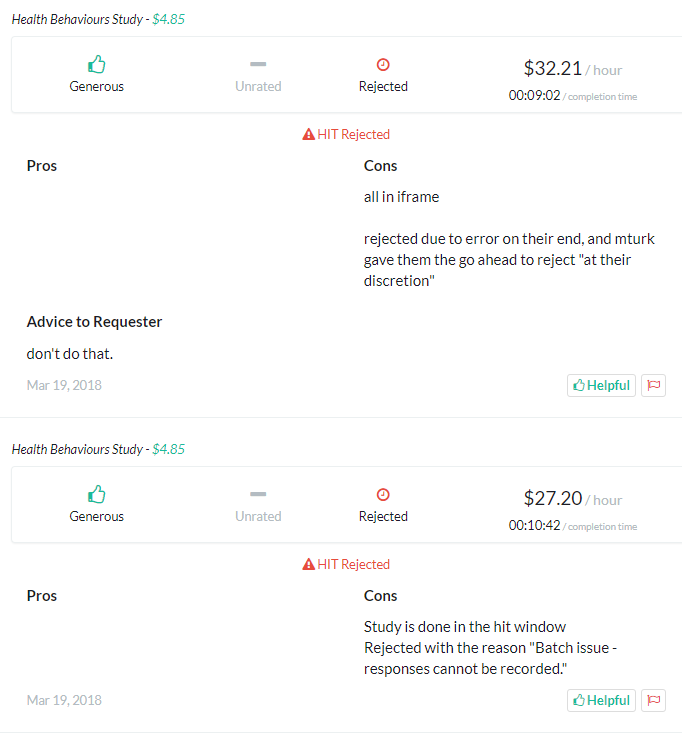This screenshot has height=737, width=682.
Task: Click the red Rejected clock icon in first review
Action: pos(383,64)
